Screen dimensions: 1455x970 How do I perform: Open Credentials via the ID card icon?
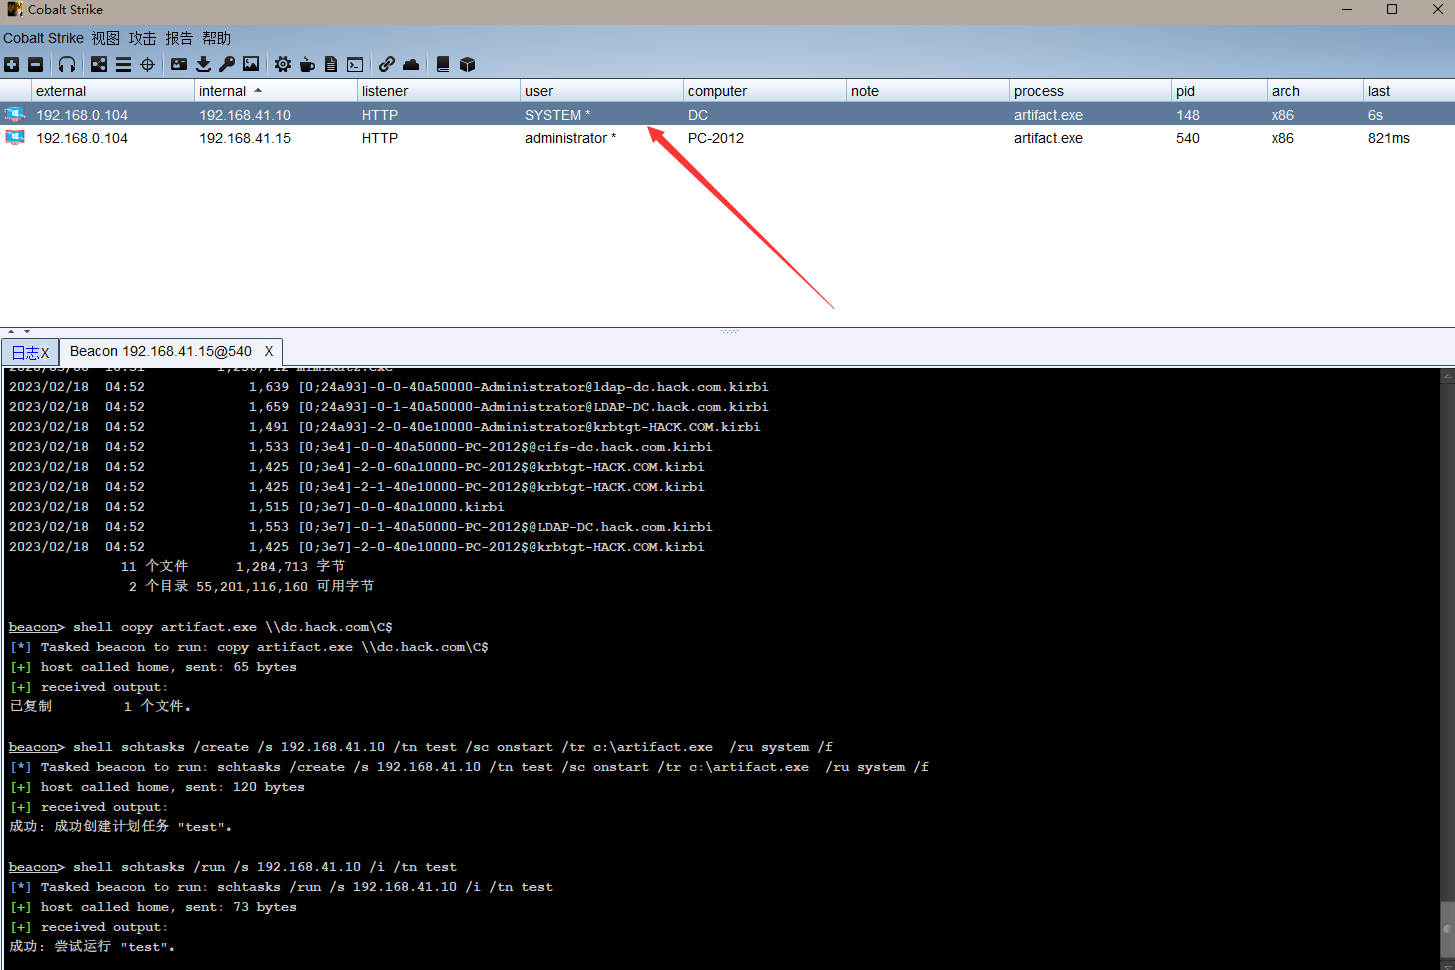point(179,64)
